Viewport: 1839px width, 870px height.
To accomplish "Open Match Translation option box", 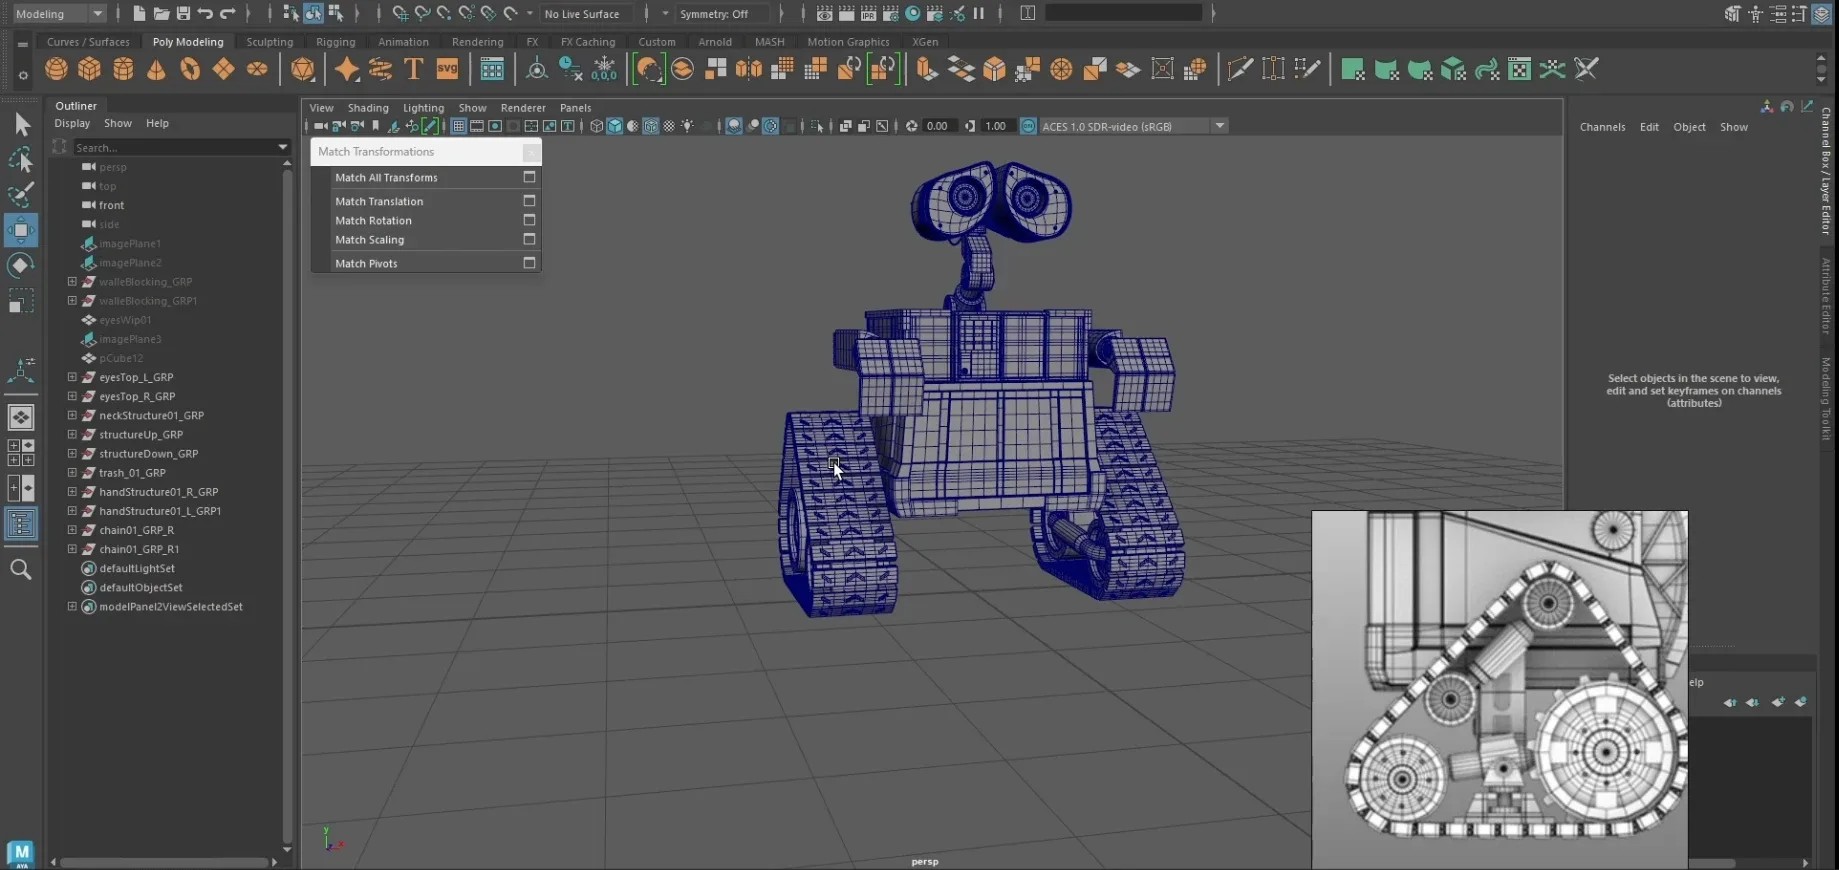I will click(x=529, y=201).
